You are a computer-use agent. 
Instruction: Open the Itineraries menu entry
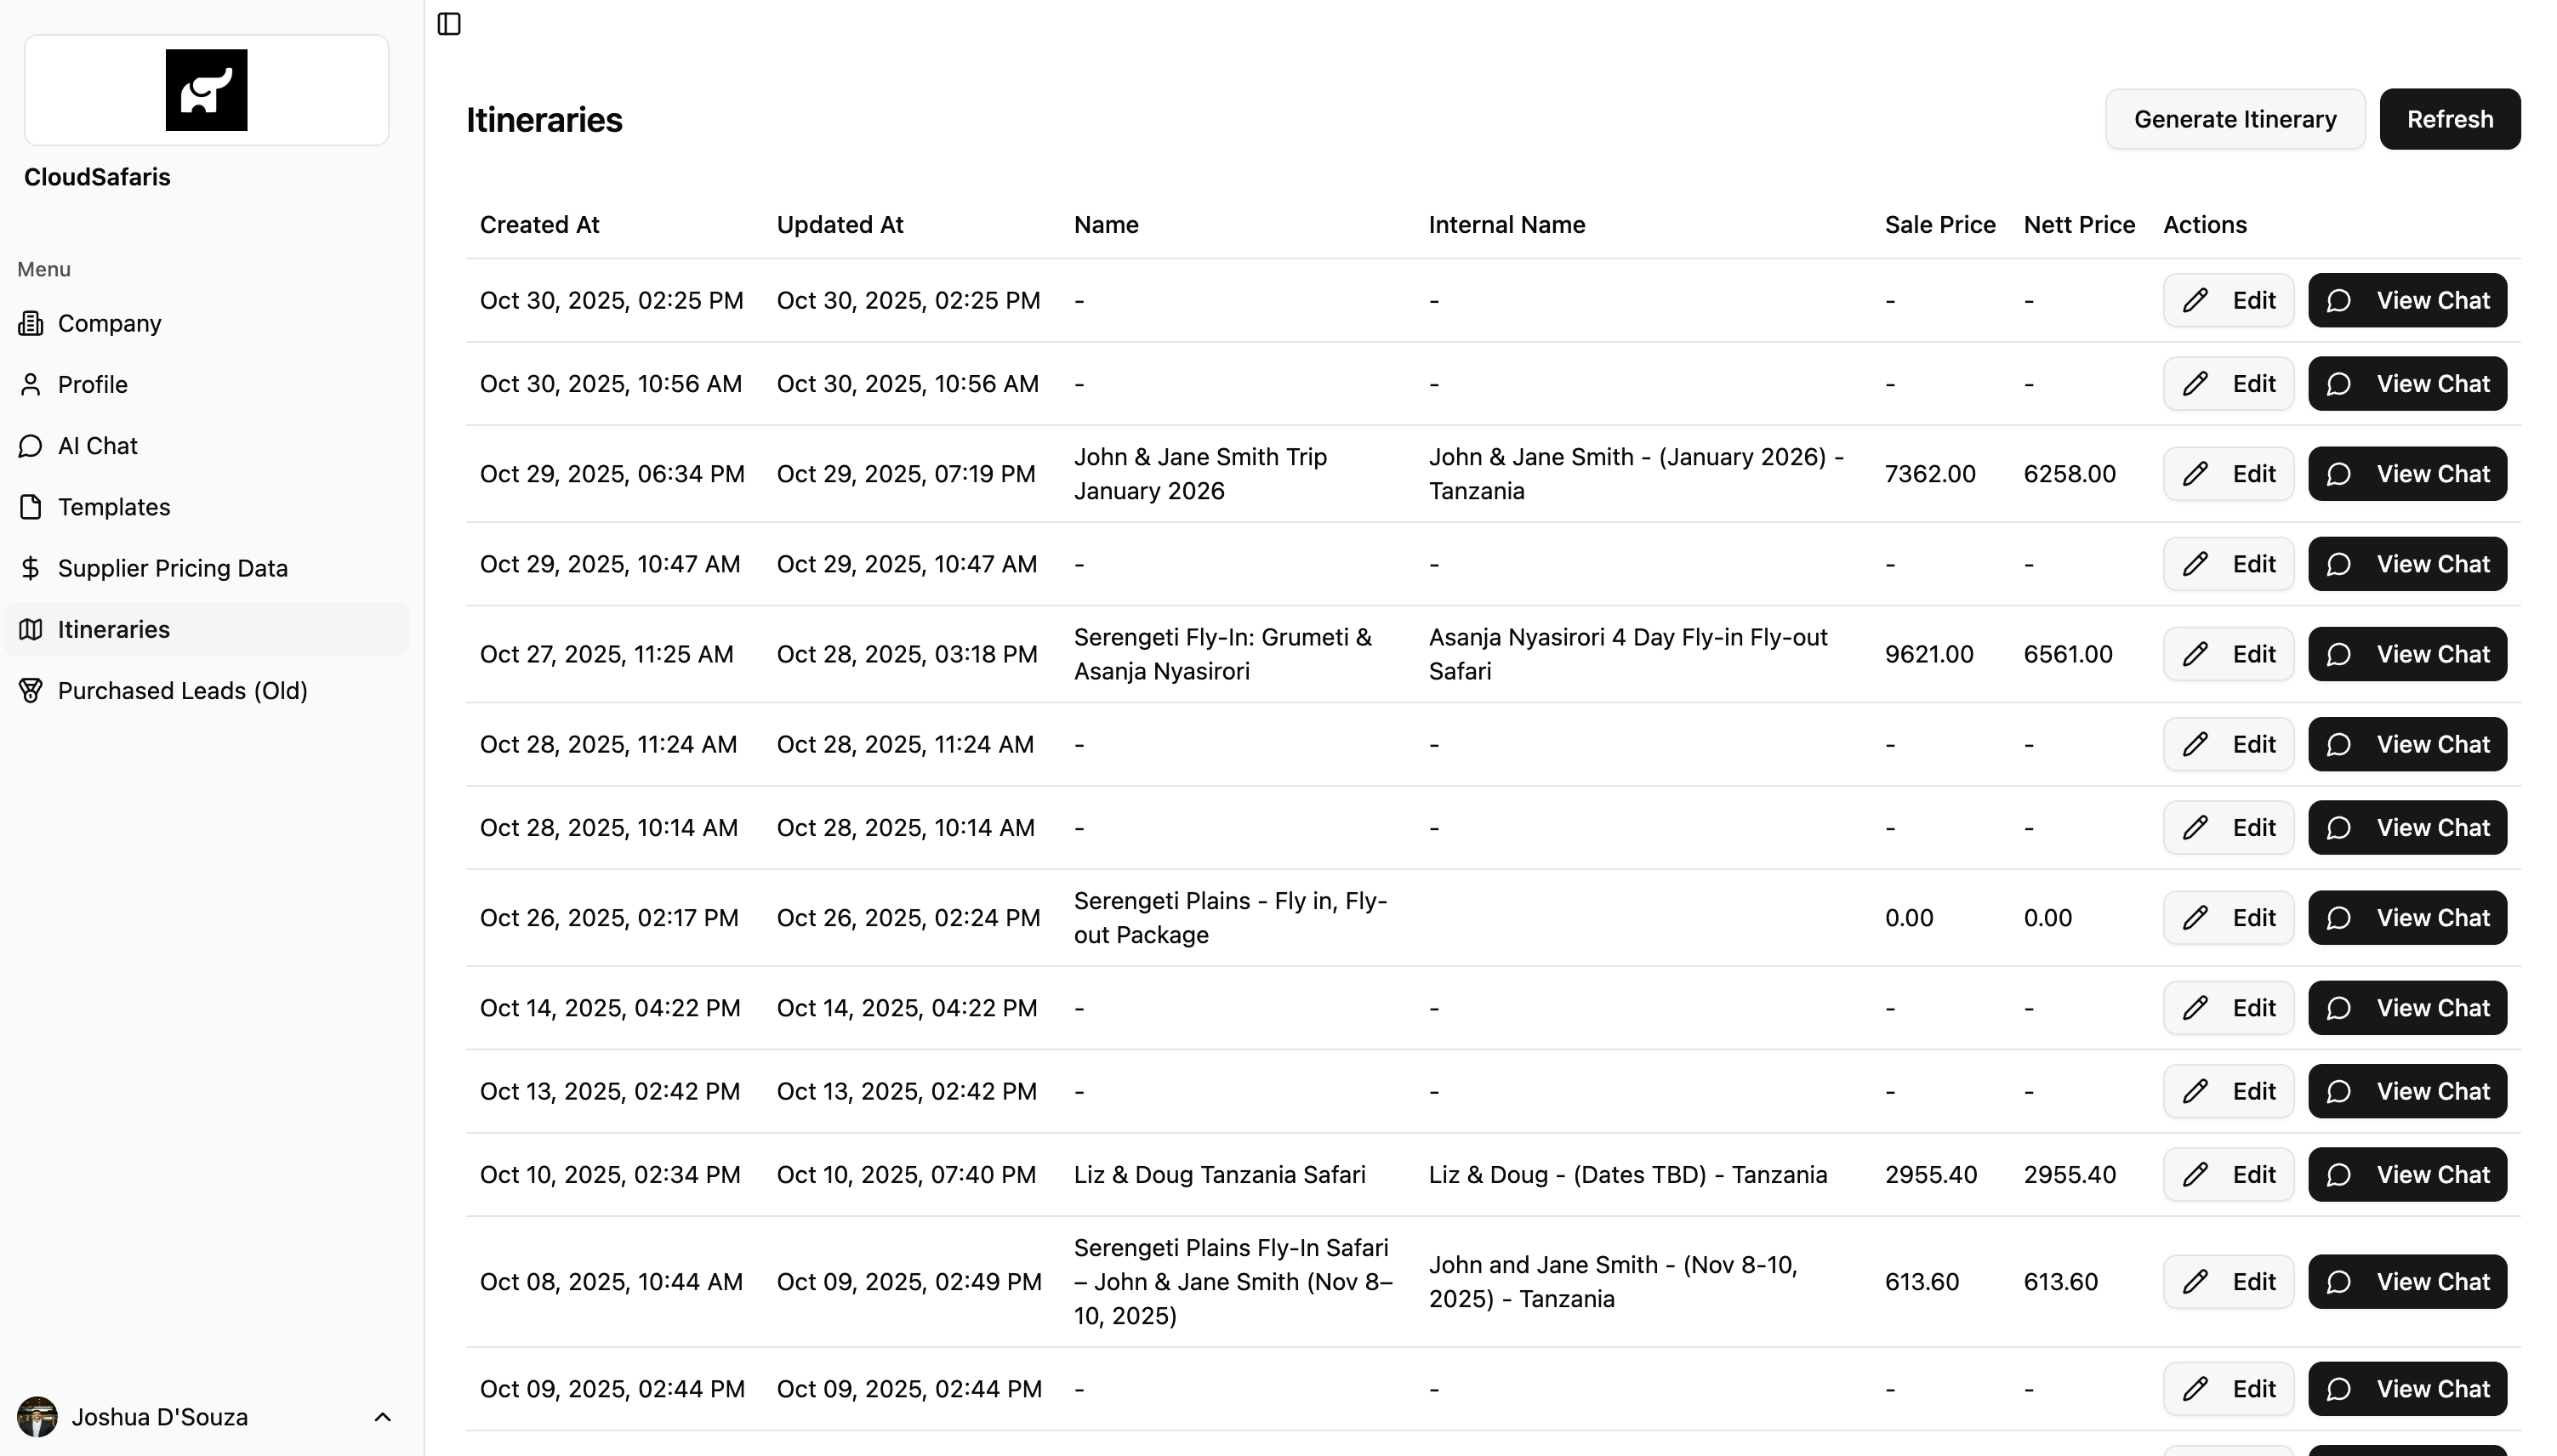(113, 629)
